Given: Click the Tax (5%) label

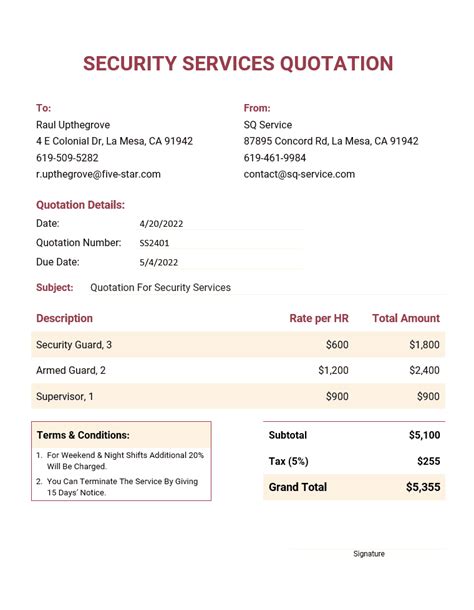Looking at the screenshot, I should pyautogui.click(x=288, y=461).
